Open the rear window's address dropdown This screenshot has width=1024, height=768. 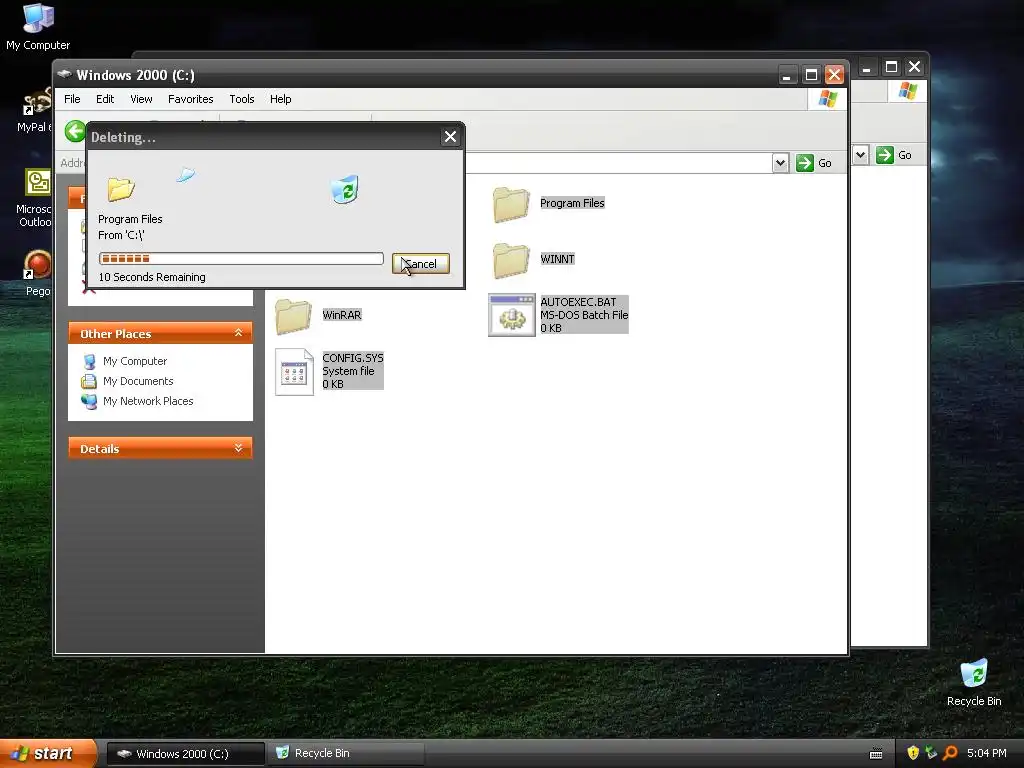pos(861,155)
